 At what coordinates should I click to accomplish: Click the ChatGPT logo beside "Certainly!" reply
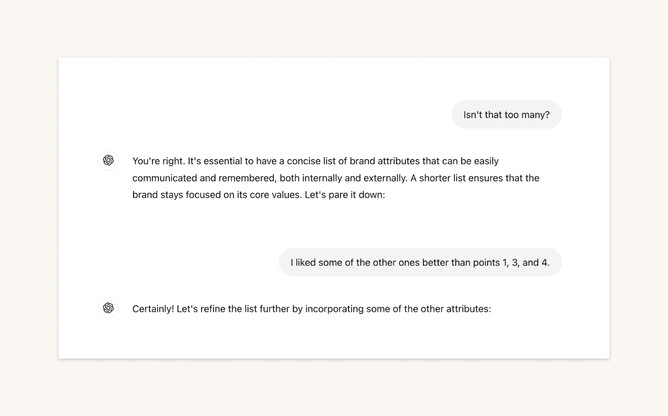click(x=108, y=308)
